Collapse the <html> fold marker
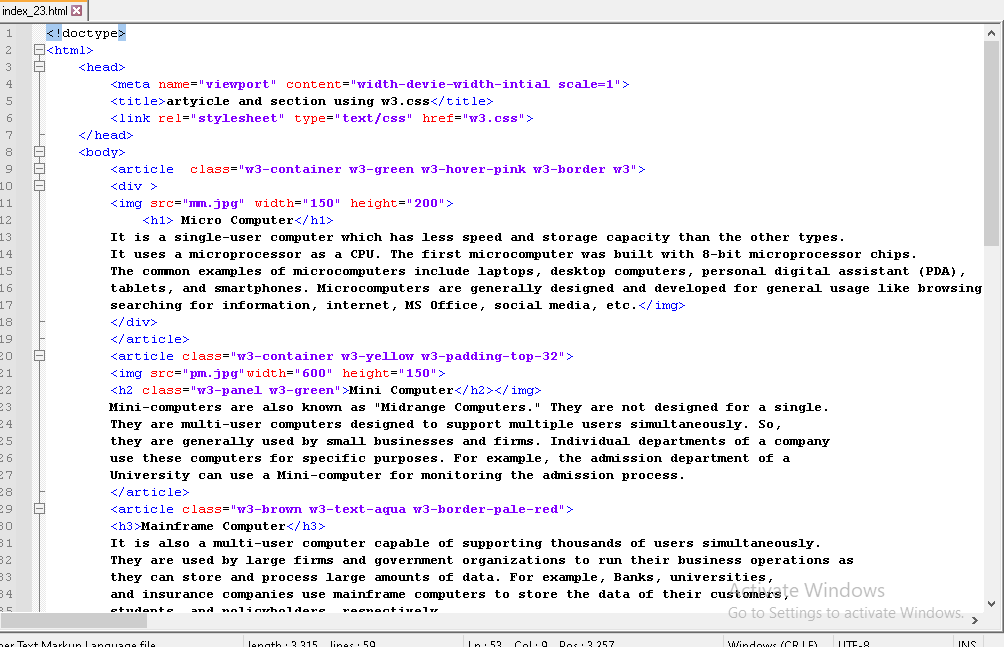Screen dimensions: 1004x647 click(39, 50)
